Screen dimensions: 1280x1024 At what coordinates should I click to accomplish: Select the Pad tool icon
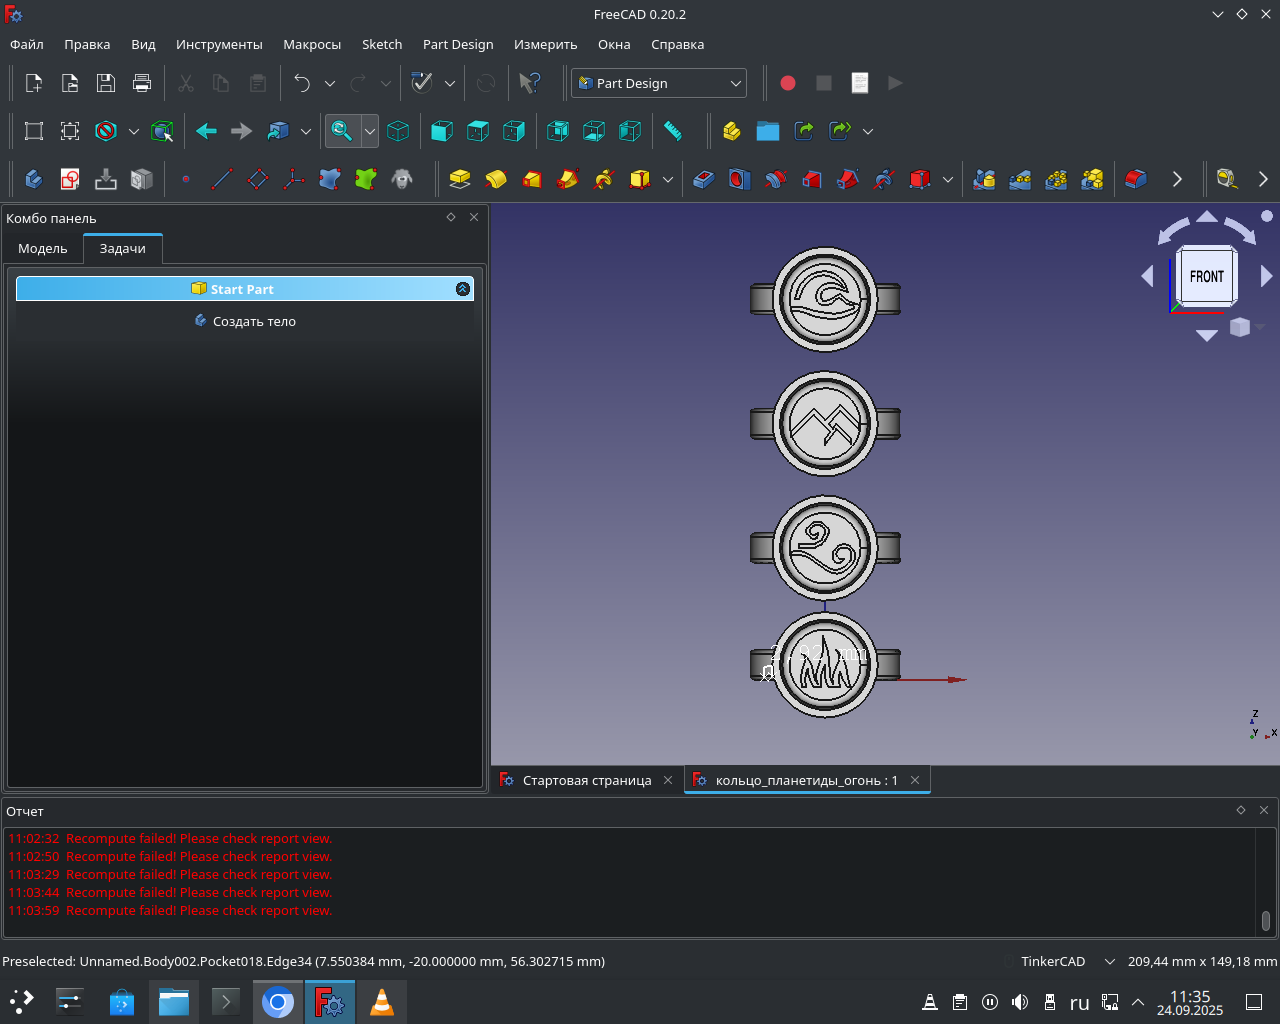coord(460,179)
